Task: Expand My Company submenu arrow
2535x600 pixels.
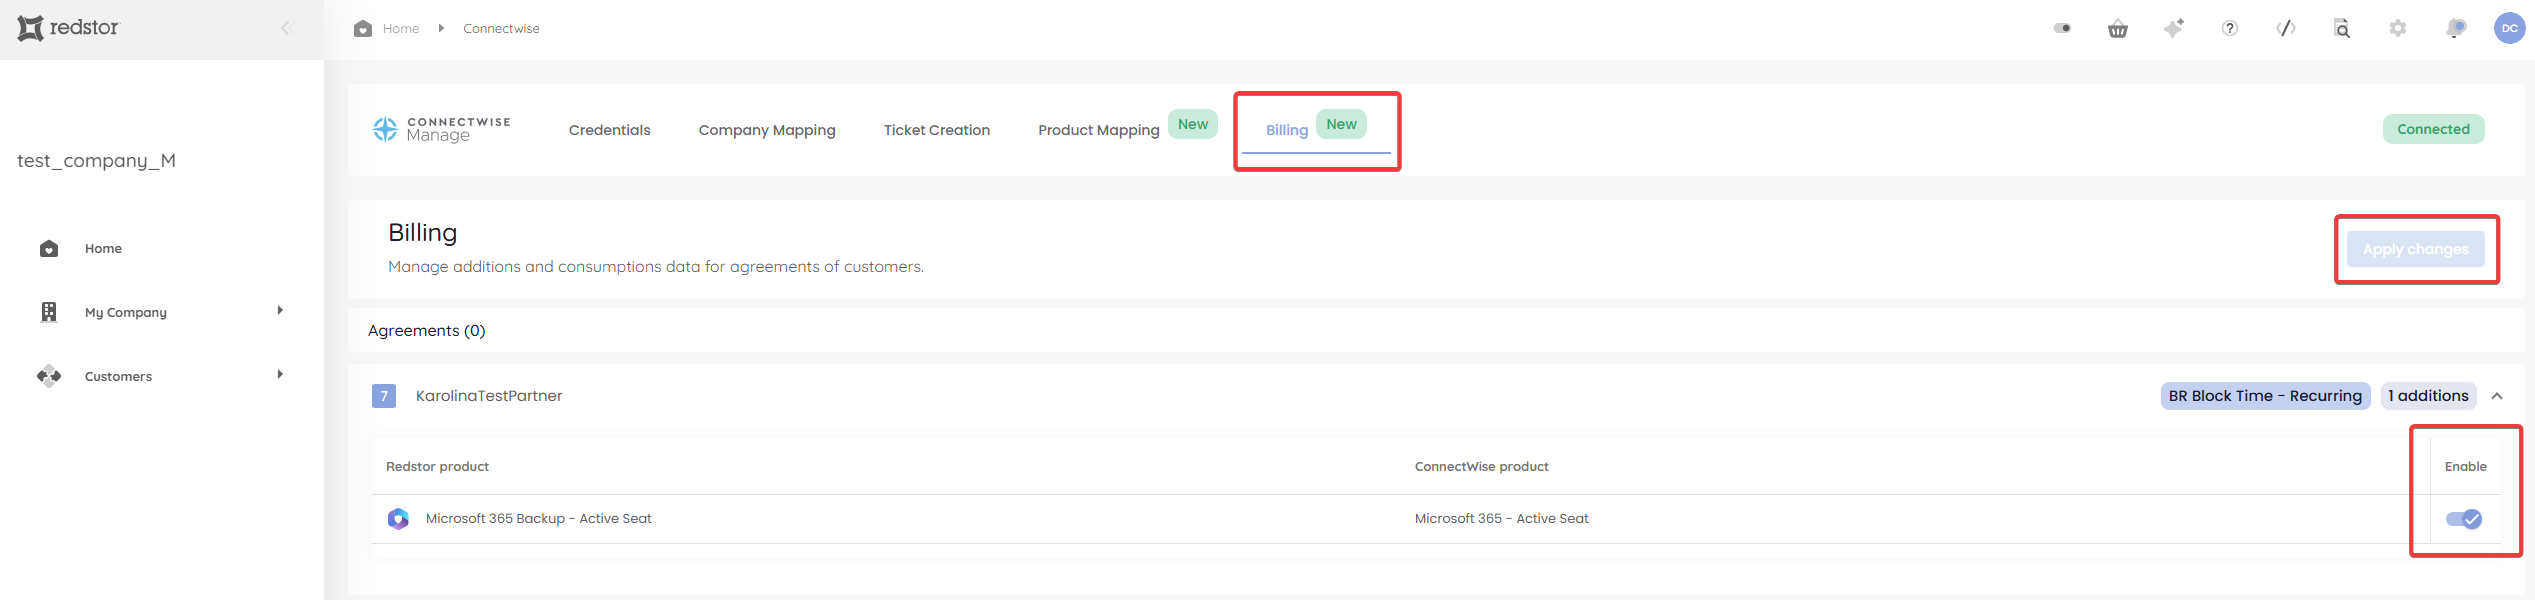Action: (x=280, y=310)
